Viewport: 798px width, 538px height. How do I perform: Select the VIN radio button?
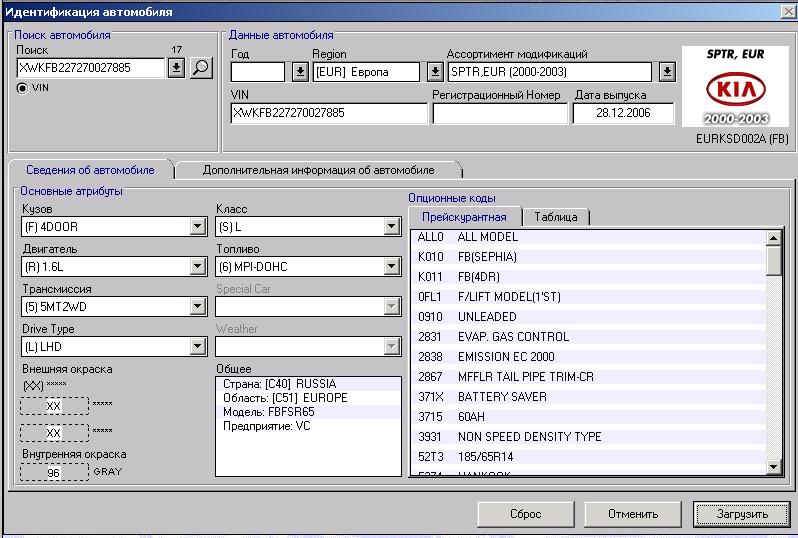(x=23, y=88)
